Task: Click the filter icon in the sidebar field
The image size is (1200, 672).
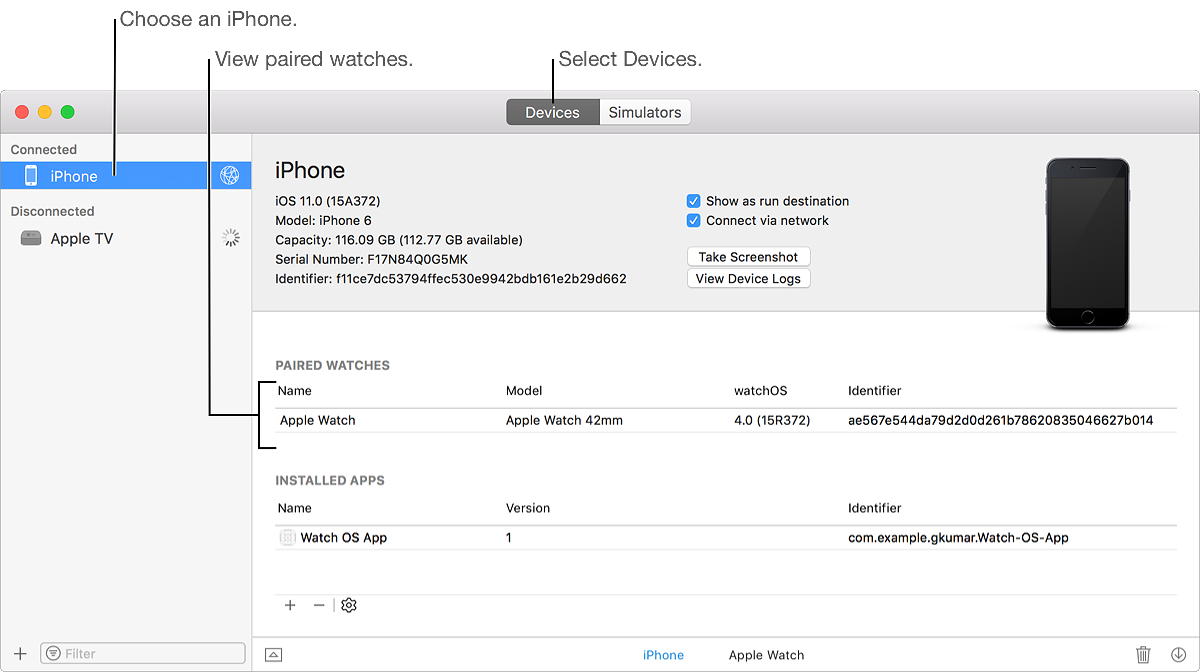Action: tap(53, 653)
